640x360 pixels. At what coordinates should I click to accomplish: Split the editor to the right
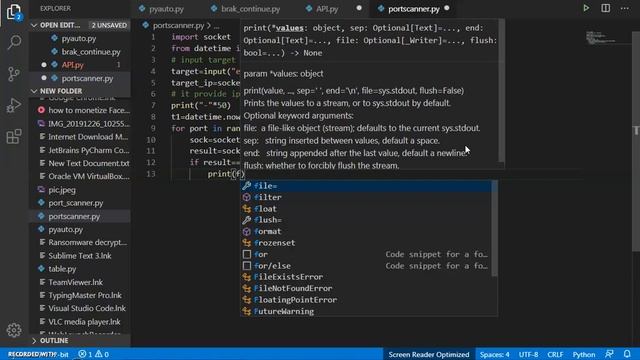tap(605, 8)
